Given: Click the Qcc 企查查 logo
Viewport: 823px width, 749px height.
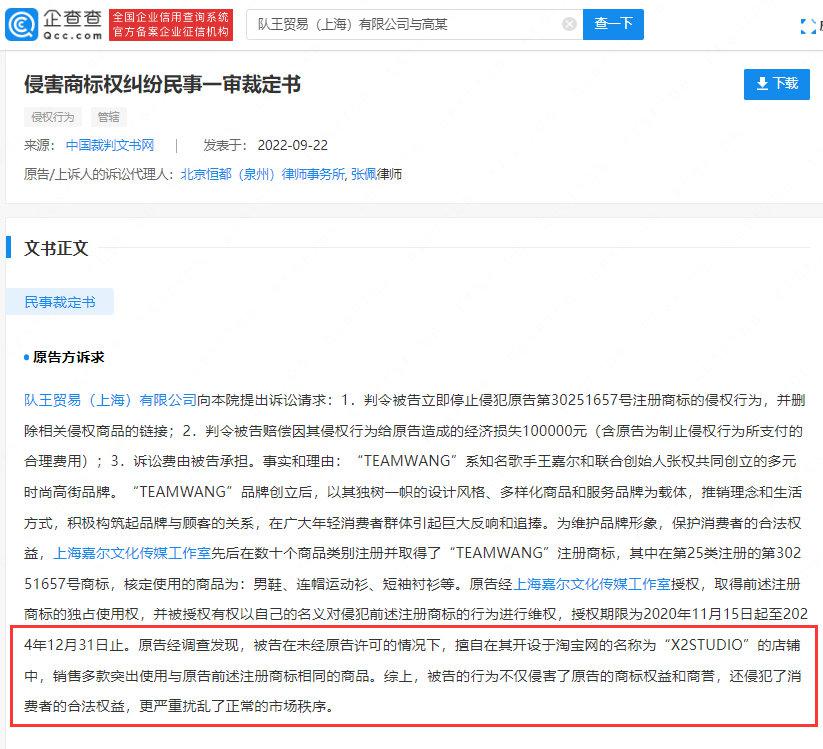Looking at the screenshot, I should point(53,23).
